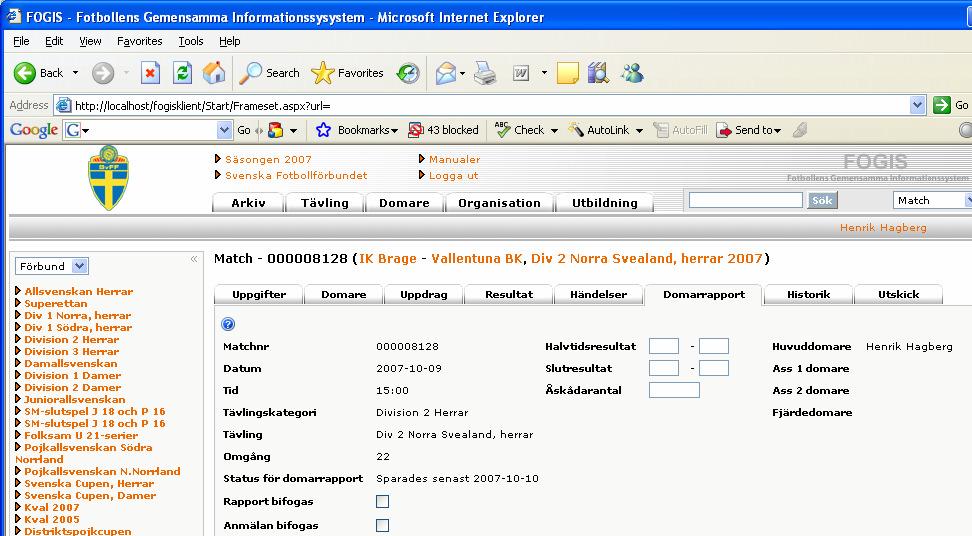Click the Google toolbar logo
Viewport: 972px width, 536px height.
click(34, 130)
